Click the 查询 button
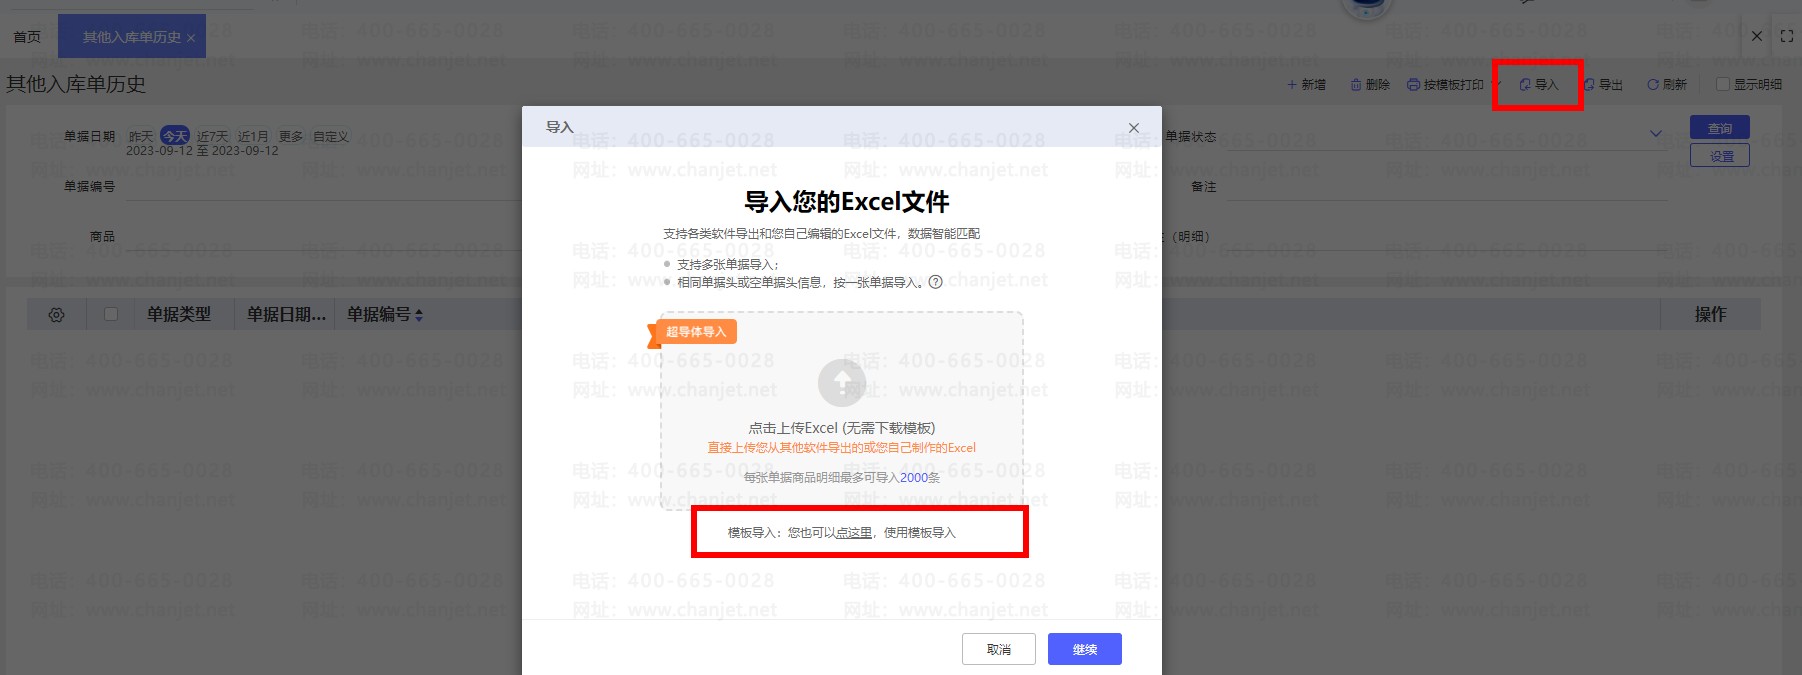Viewport: 1802px width, 675px height. (1720, 128)
